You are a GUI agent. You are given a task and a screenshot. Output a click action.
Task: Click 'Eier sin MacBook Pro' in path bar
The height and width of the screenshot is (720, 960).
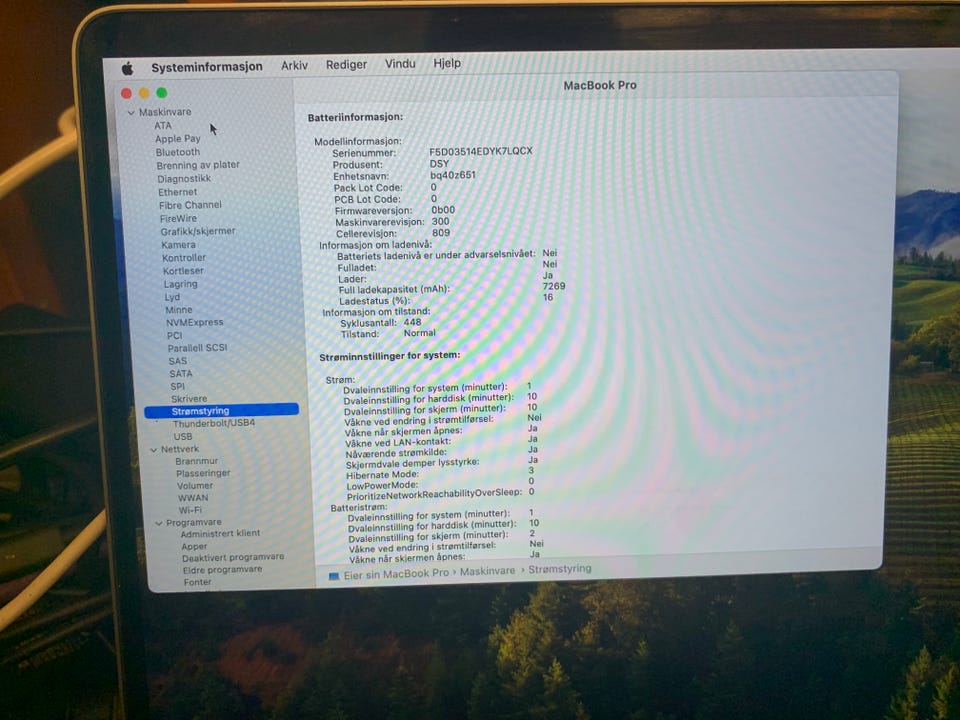(396, 574)
